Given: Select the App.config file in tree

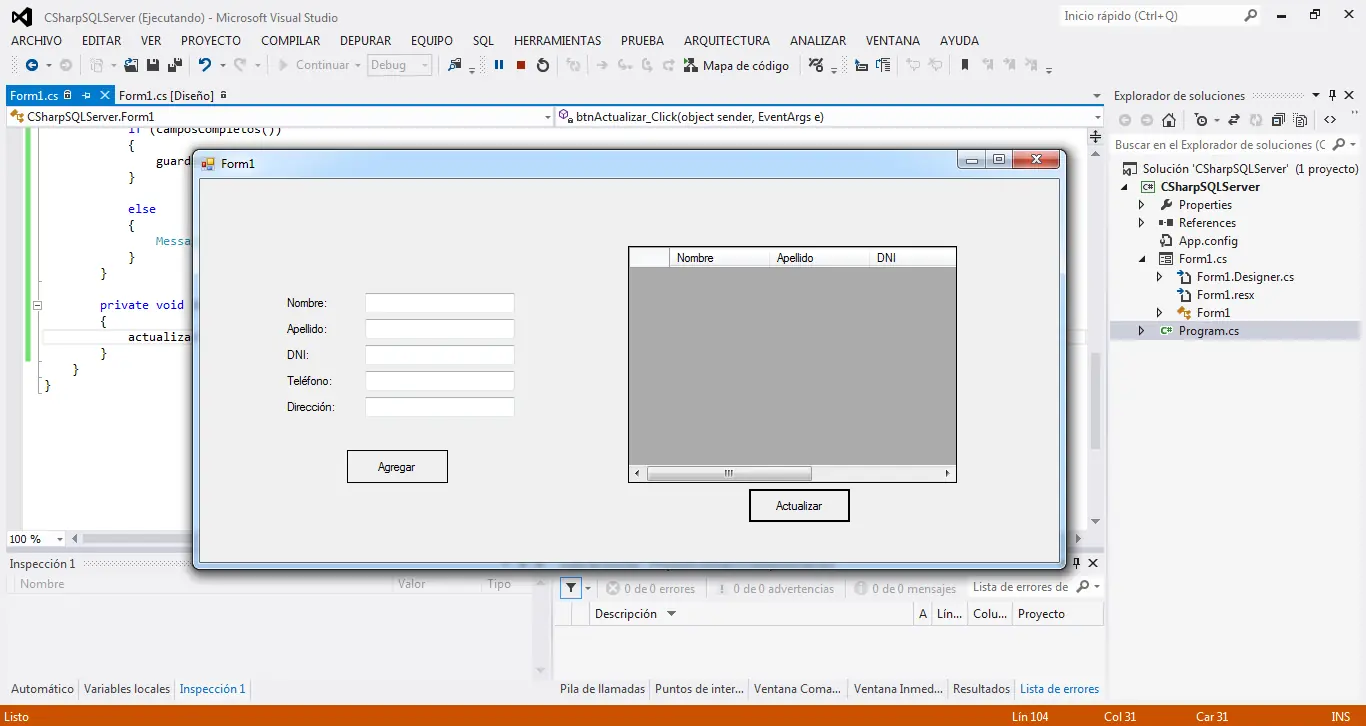Looking at the screenshot, I should coord(1208,241).
